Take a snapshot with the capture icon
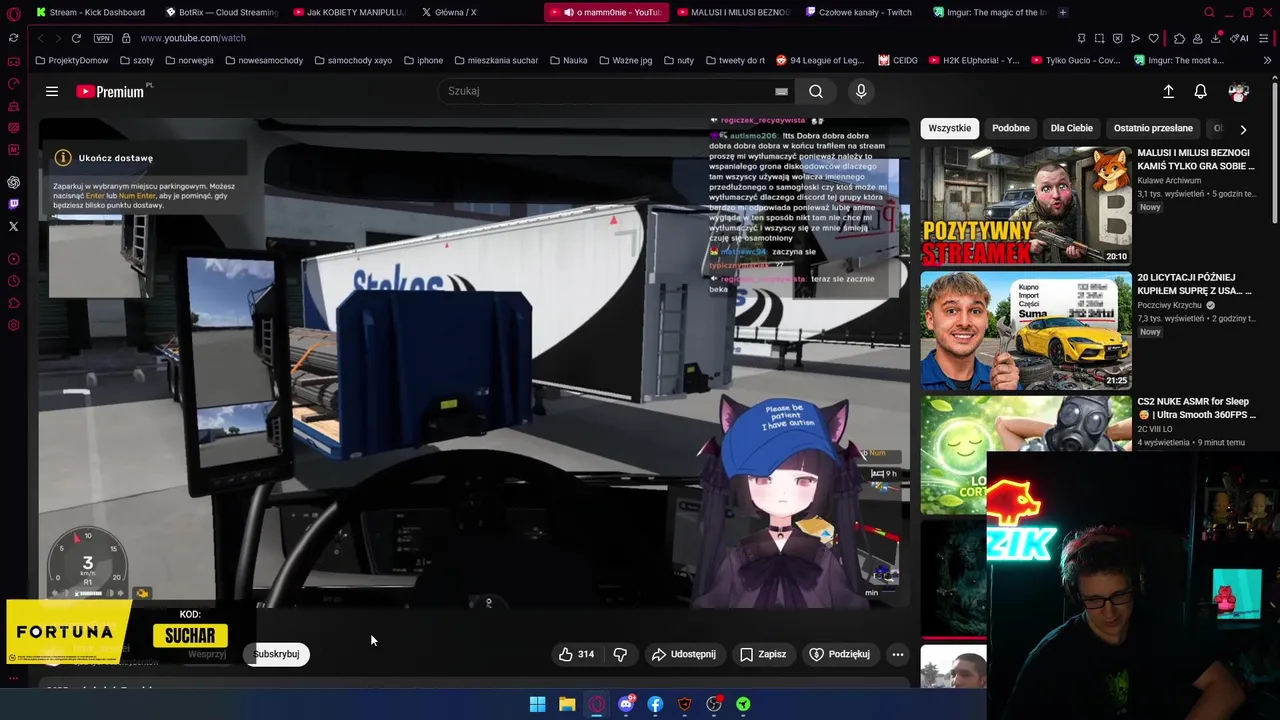 tap(1099, 38)
